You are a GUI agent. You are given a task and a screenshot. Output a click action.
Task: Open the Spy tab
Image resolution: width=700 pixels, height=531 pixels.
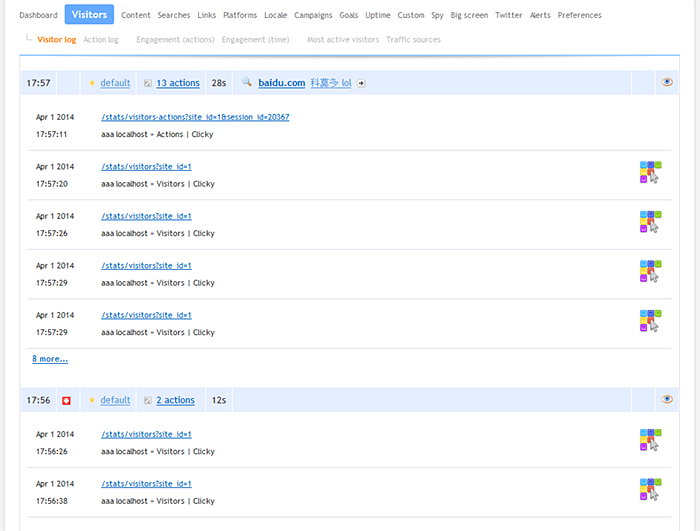[437, 15]
